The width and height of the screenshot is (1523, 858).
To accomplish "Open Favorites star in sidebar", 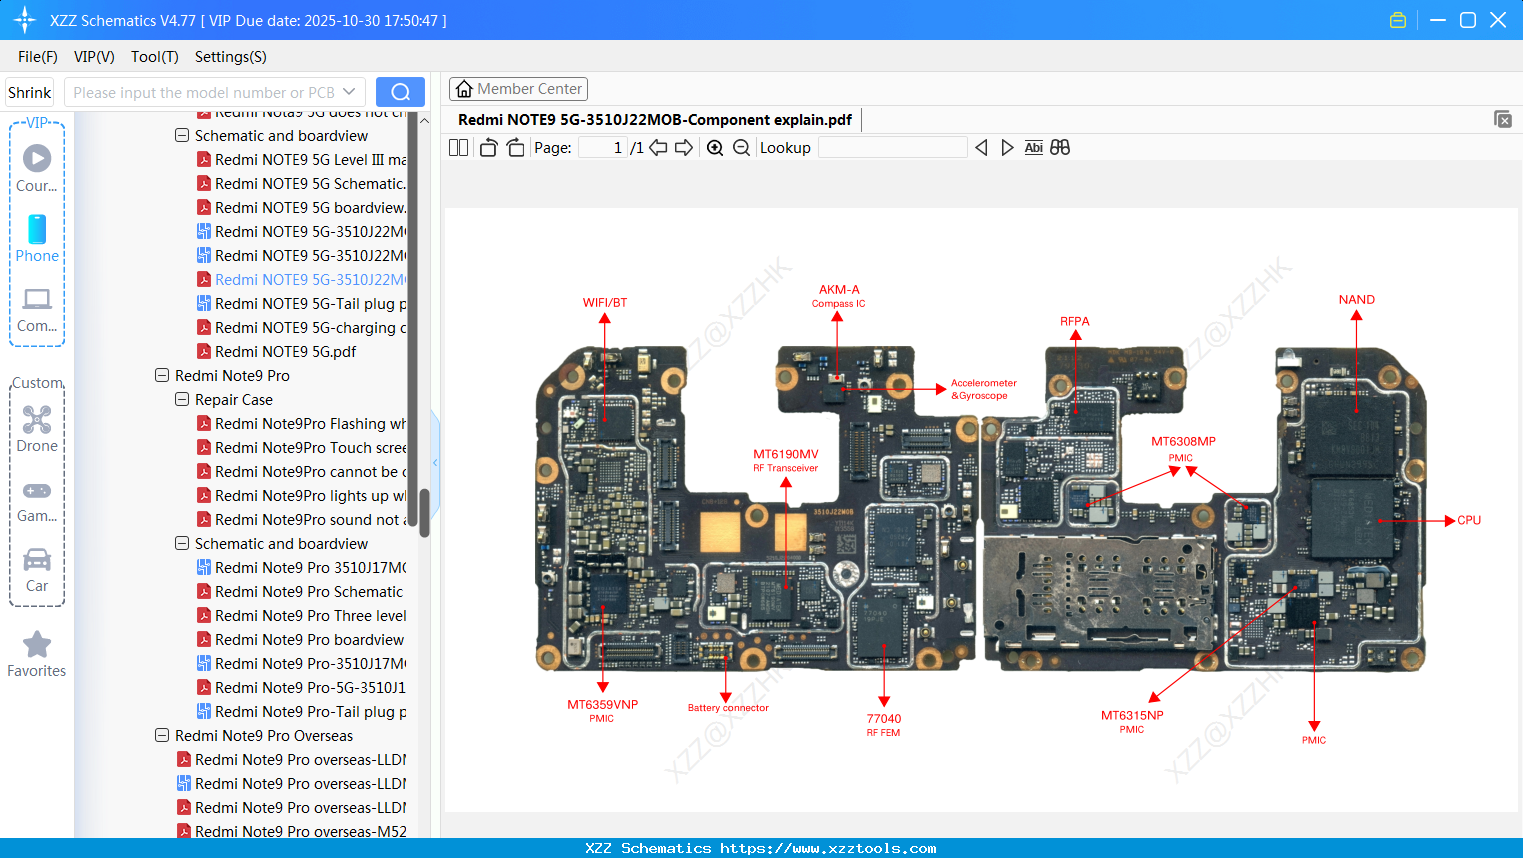I will coord(37,654).
